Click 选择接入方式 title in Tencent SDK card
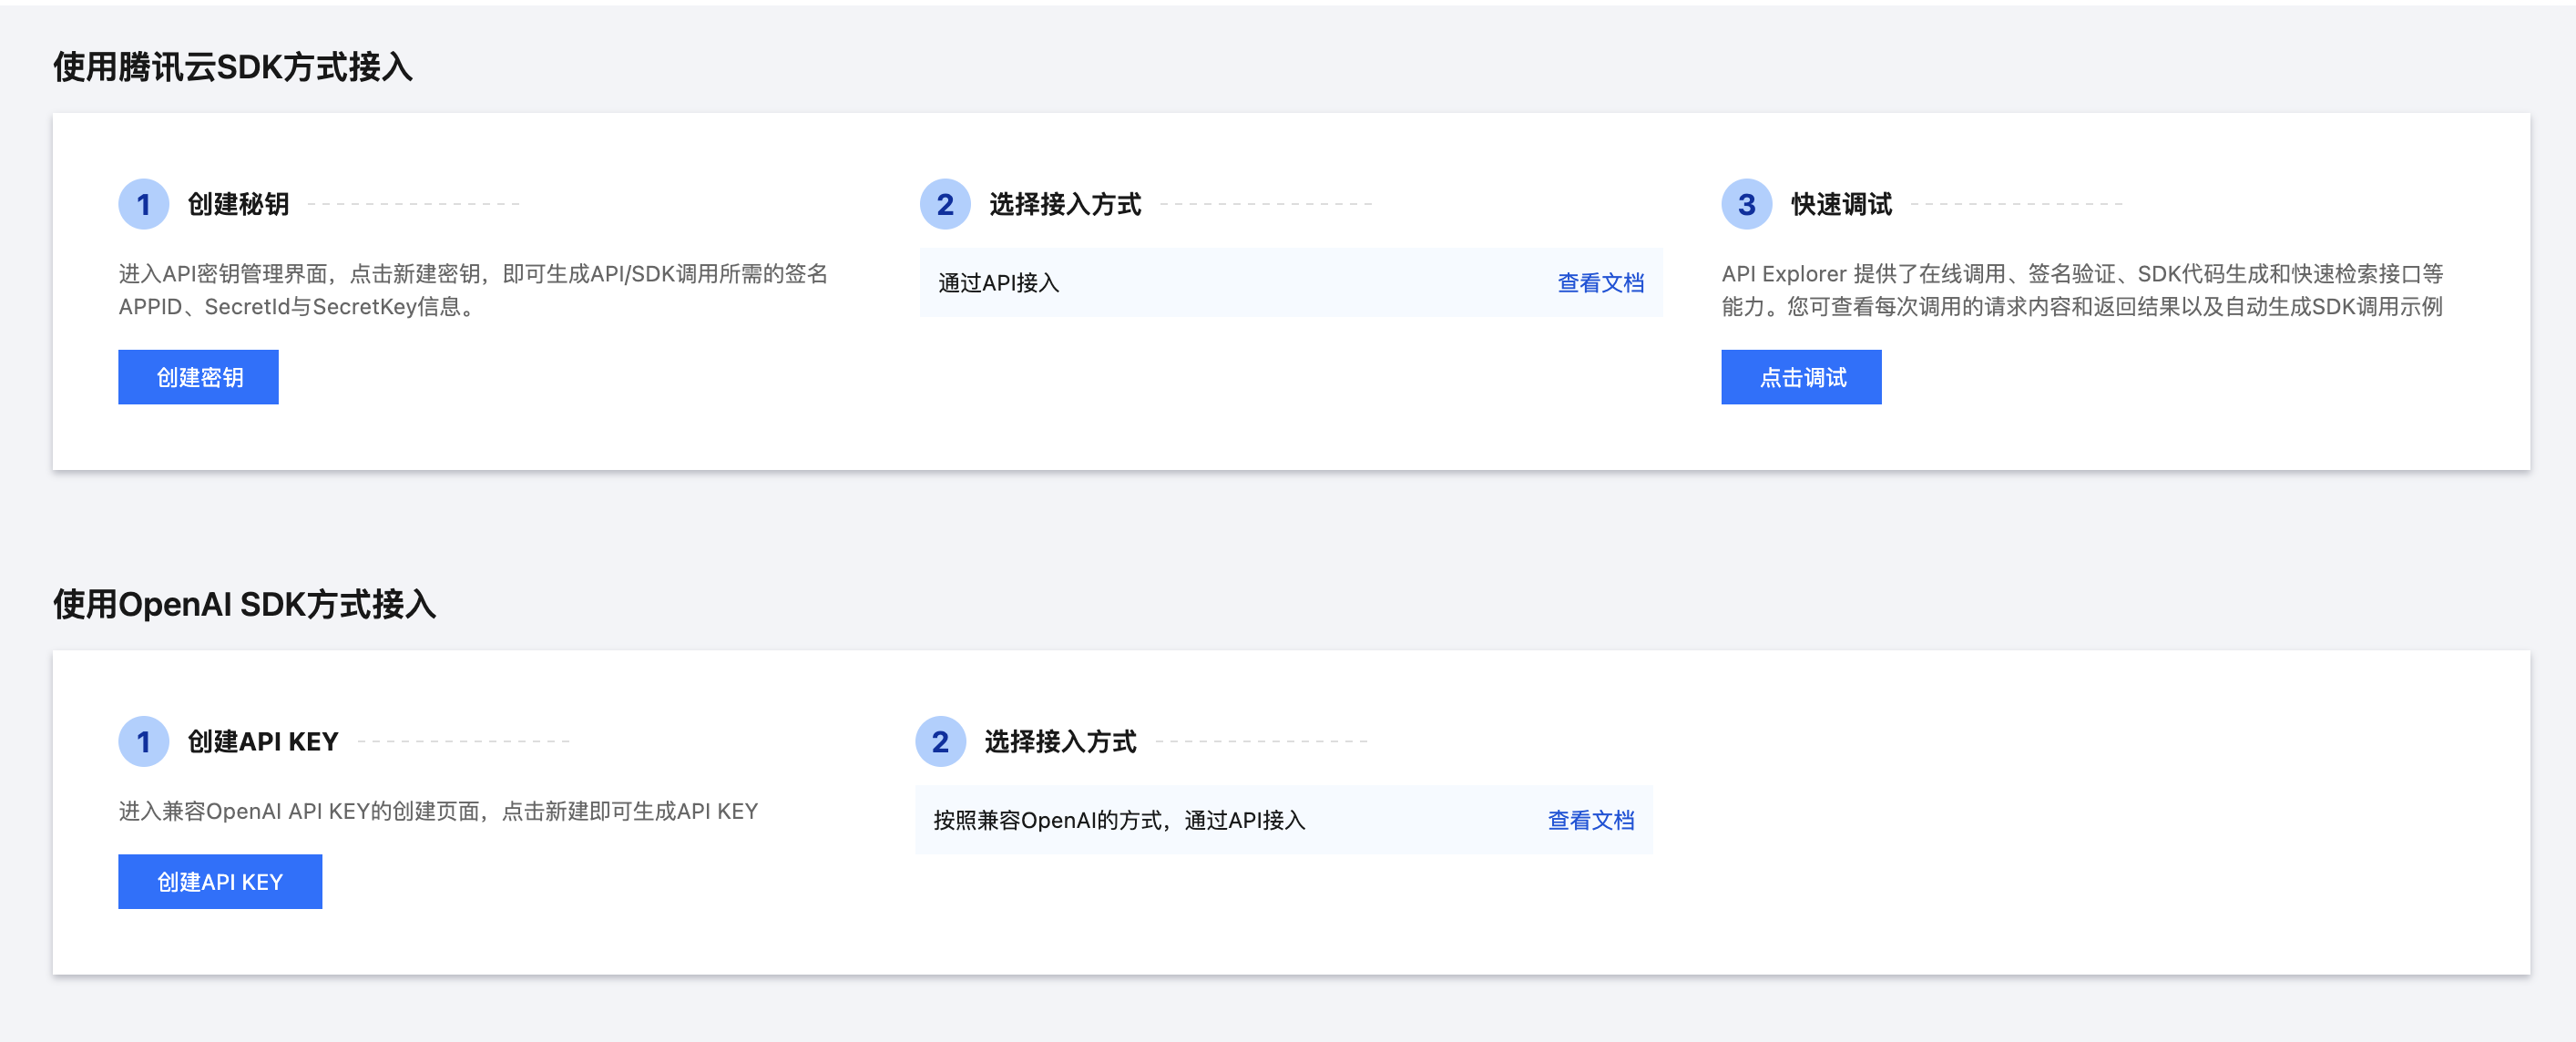Image resolution: width=2576 pixels, height=1042 pixels. tap(1064, 204)
